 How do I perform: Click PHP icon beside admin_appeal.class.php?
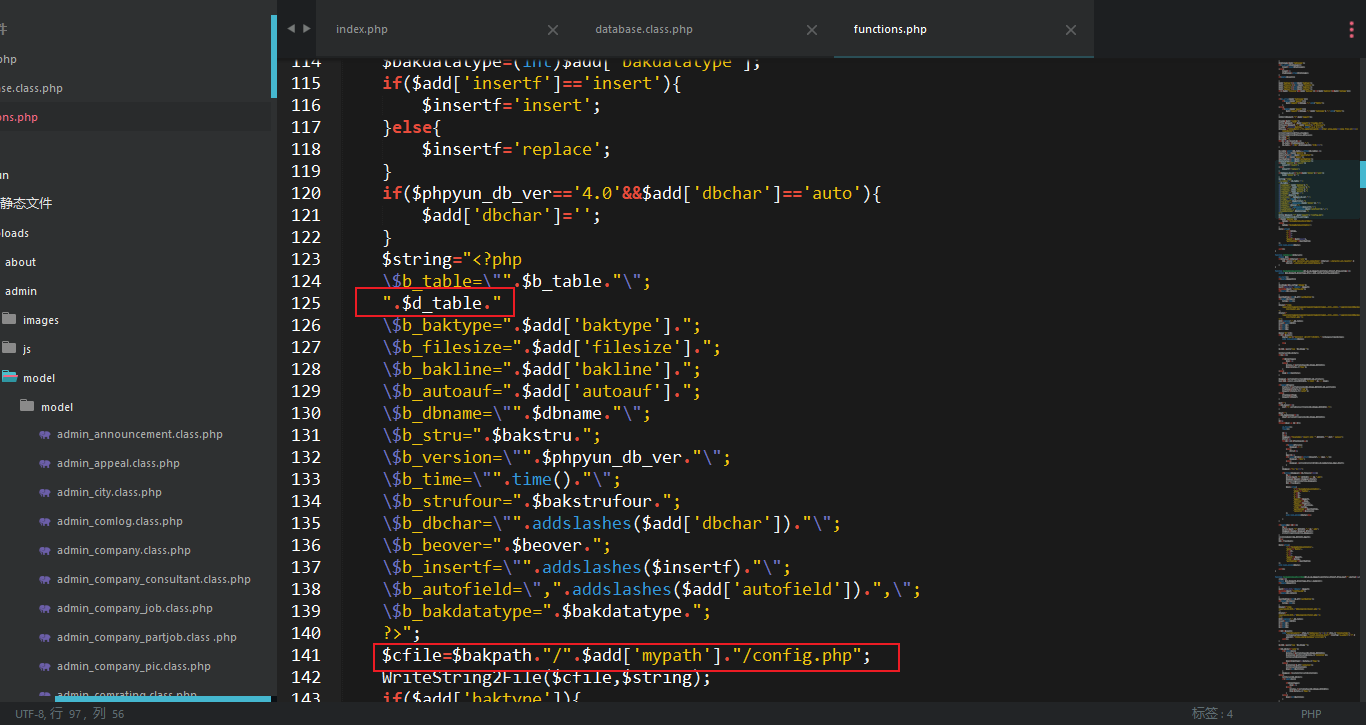(45, 464)
